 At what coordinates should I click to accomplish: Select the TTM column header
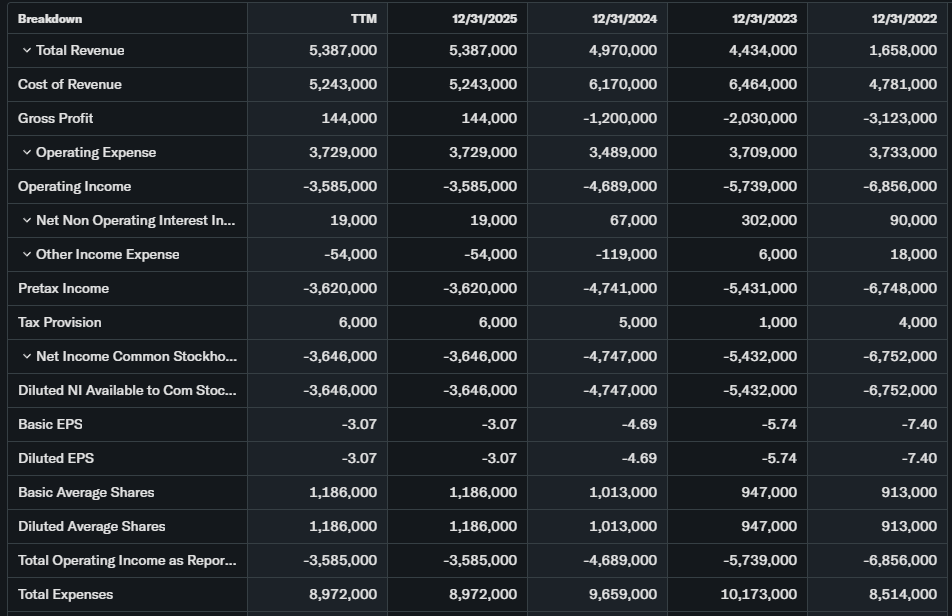pyautogui.click(x=364, y=19)
